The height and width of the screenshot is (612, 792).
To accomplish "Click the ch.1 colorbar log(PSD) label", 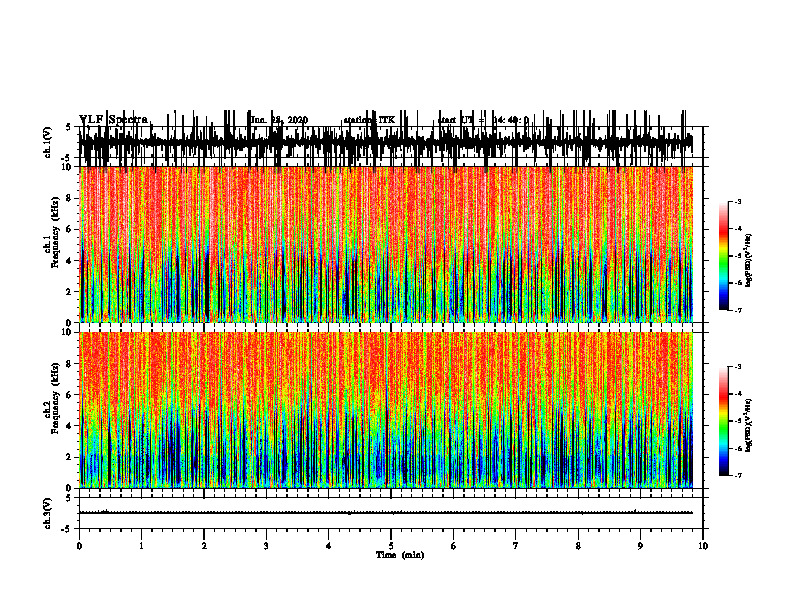I will [749, 261].
